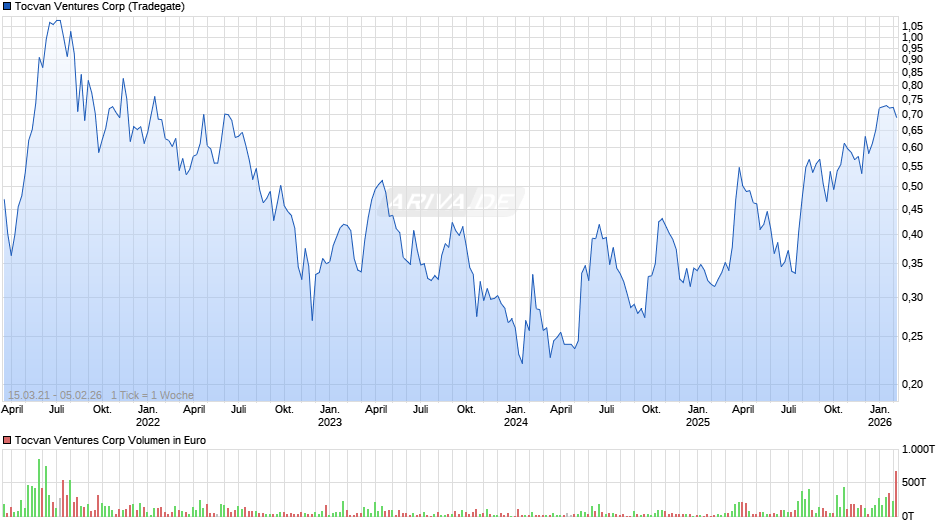Select the 'Tocvan Ventures Corp Volumen in Euro' label
940x526 pixels.
click(x=110, y=440)
